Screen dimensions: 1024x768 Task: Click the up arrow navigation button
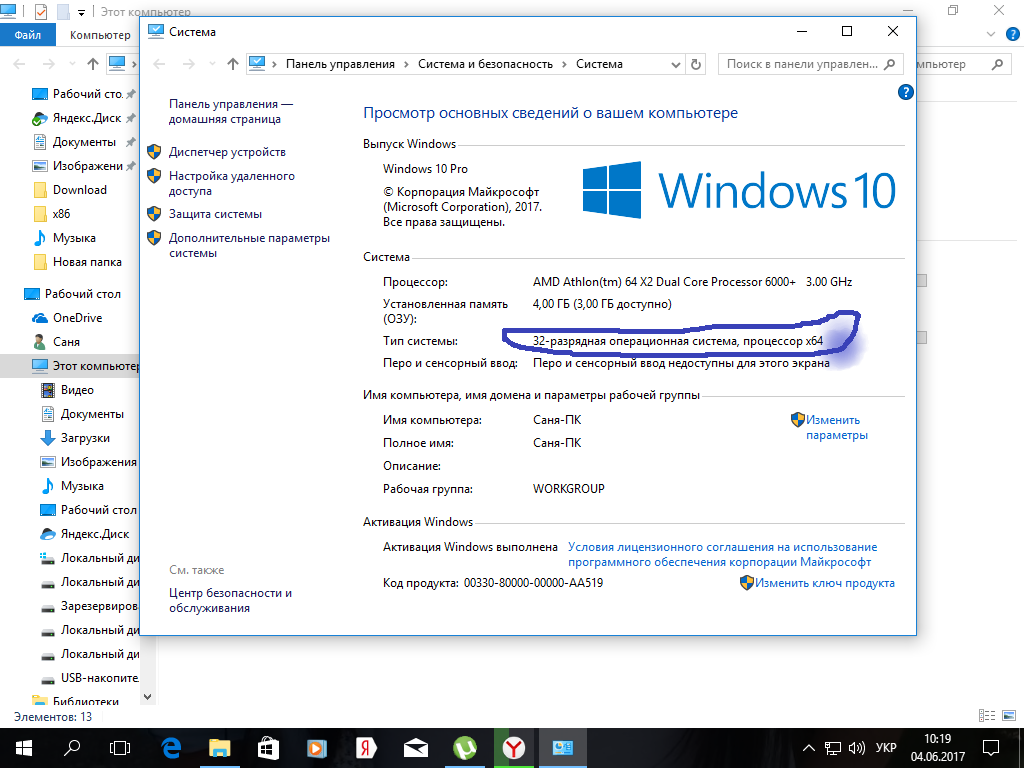233,64
